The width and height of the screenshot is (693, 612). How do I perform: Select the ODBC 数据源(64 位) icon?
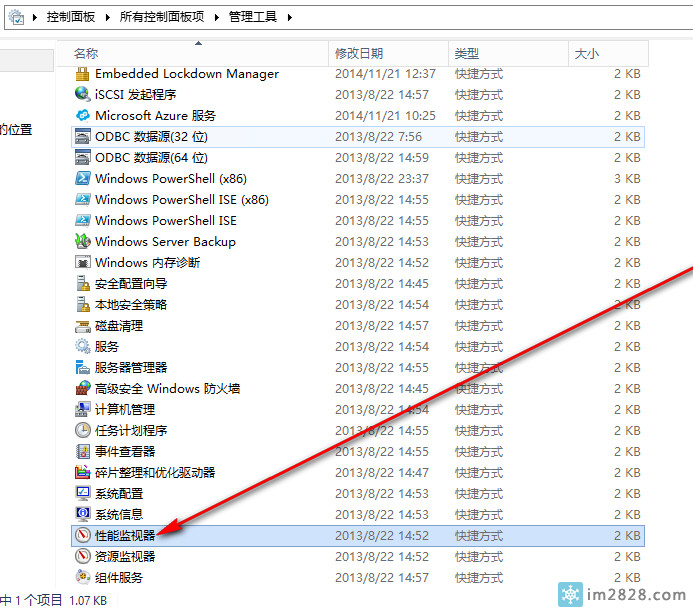tap(82, 157)
